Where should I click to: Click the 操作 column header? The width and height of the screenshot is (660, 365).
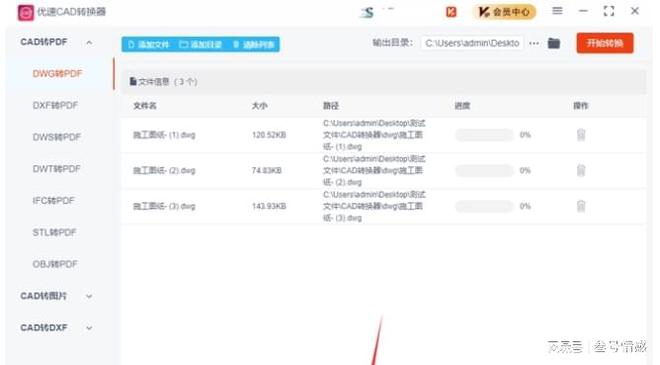[581, 106]
